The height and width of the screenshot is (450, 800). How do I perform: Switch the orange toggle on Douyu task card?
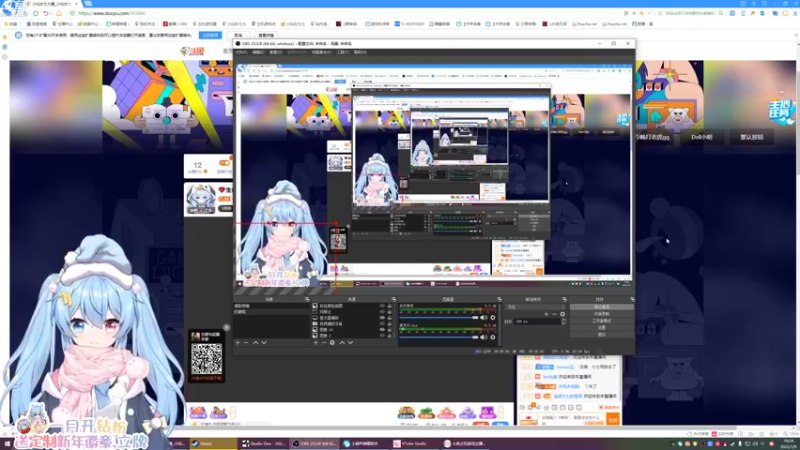224,163
